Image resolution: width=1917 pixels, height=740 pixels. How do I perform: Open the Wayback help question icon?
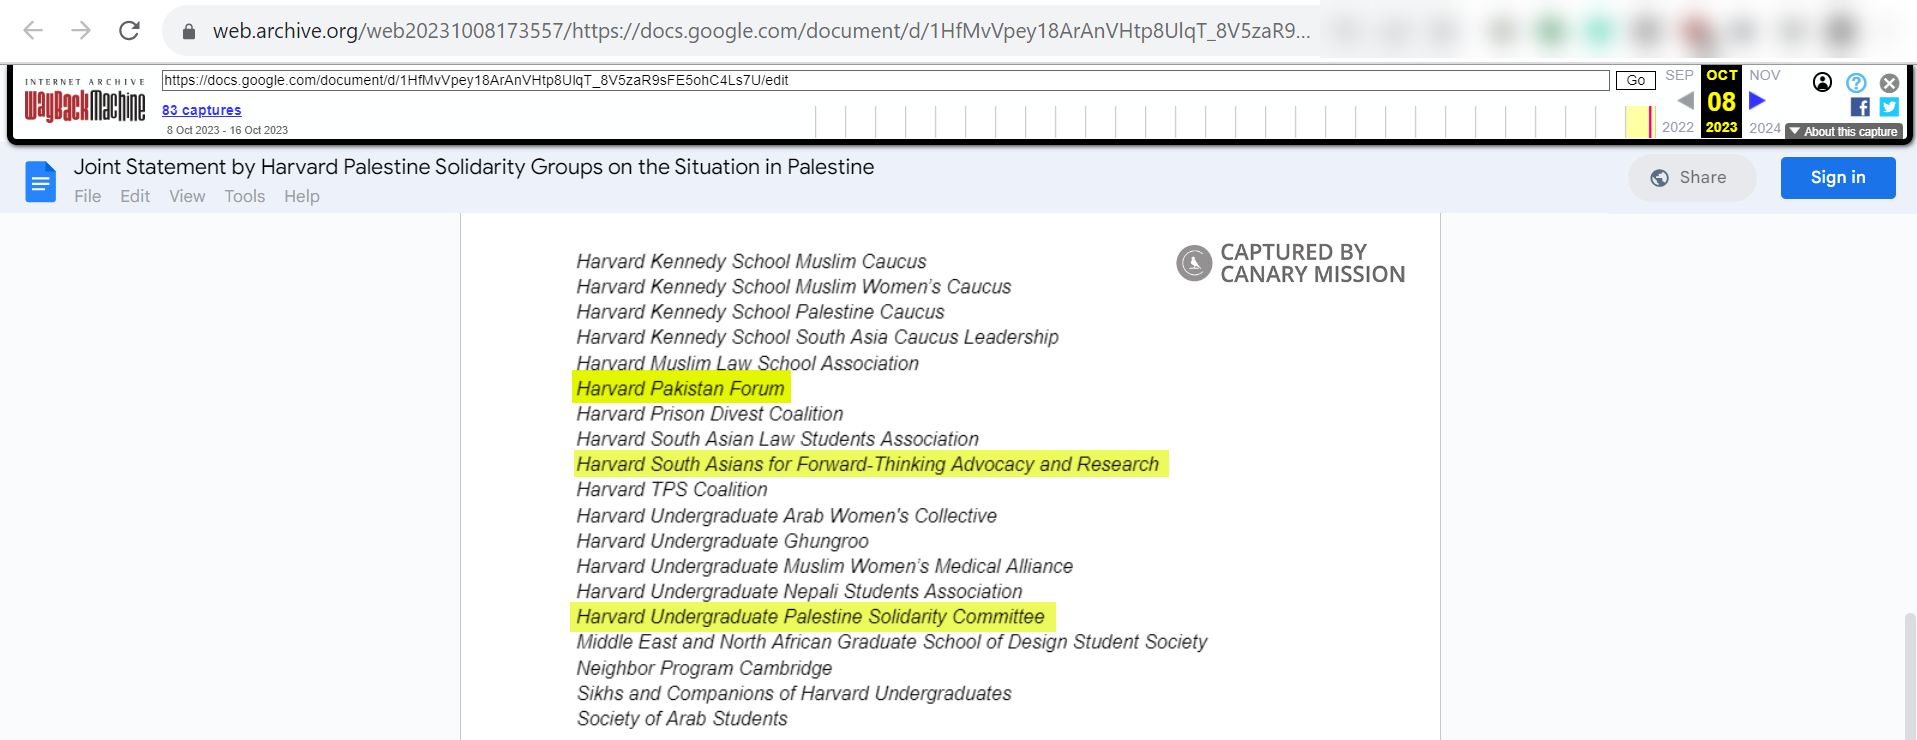pos(1856,83)
